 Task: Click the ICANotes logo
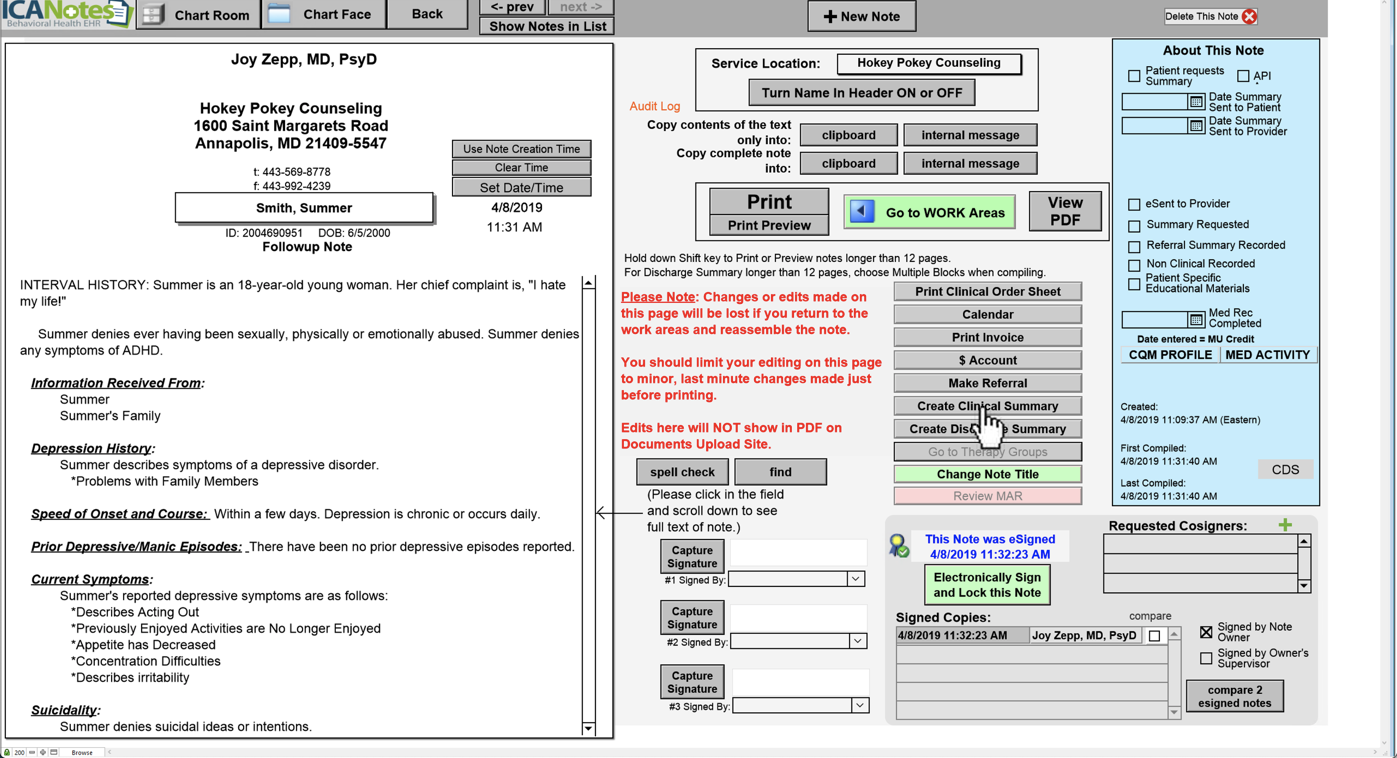point(66,14)
